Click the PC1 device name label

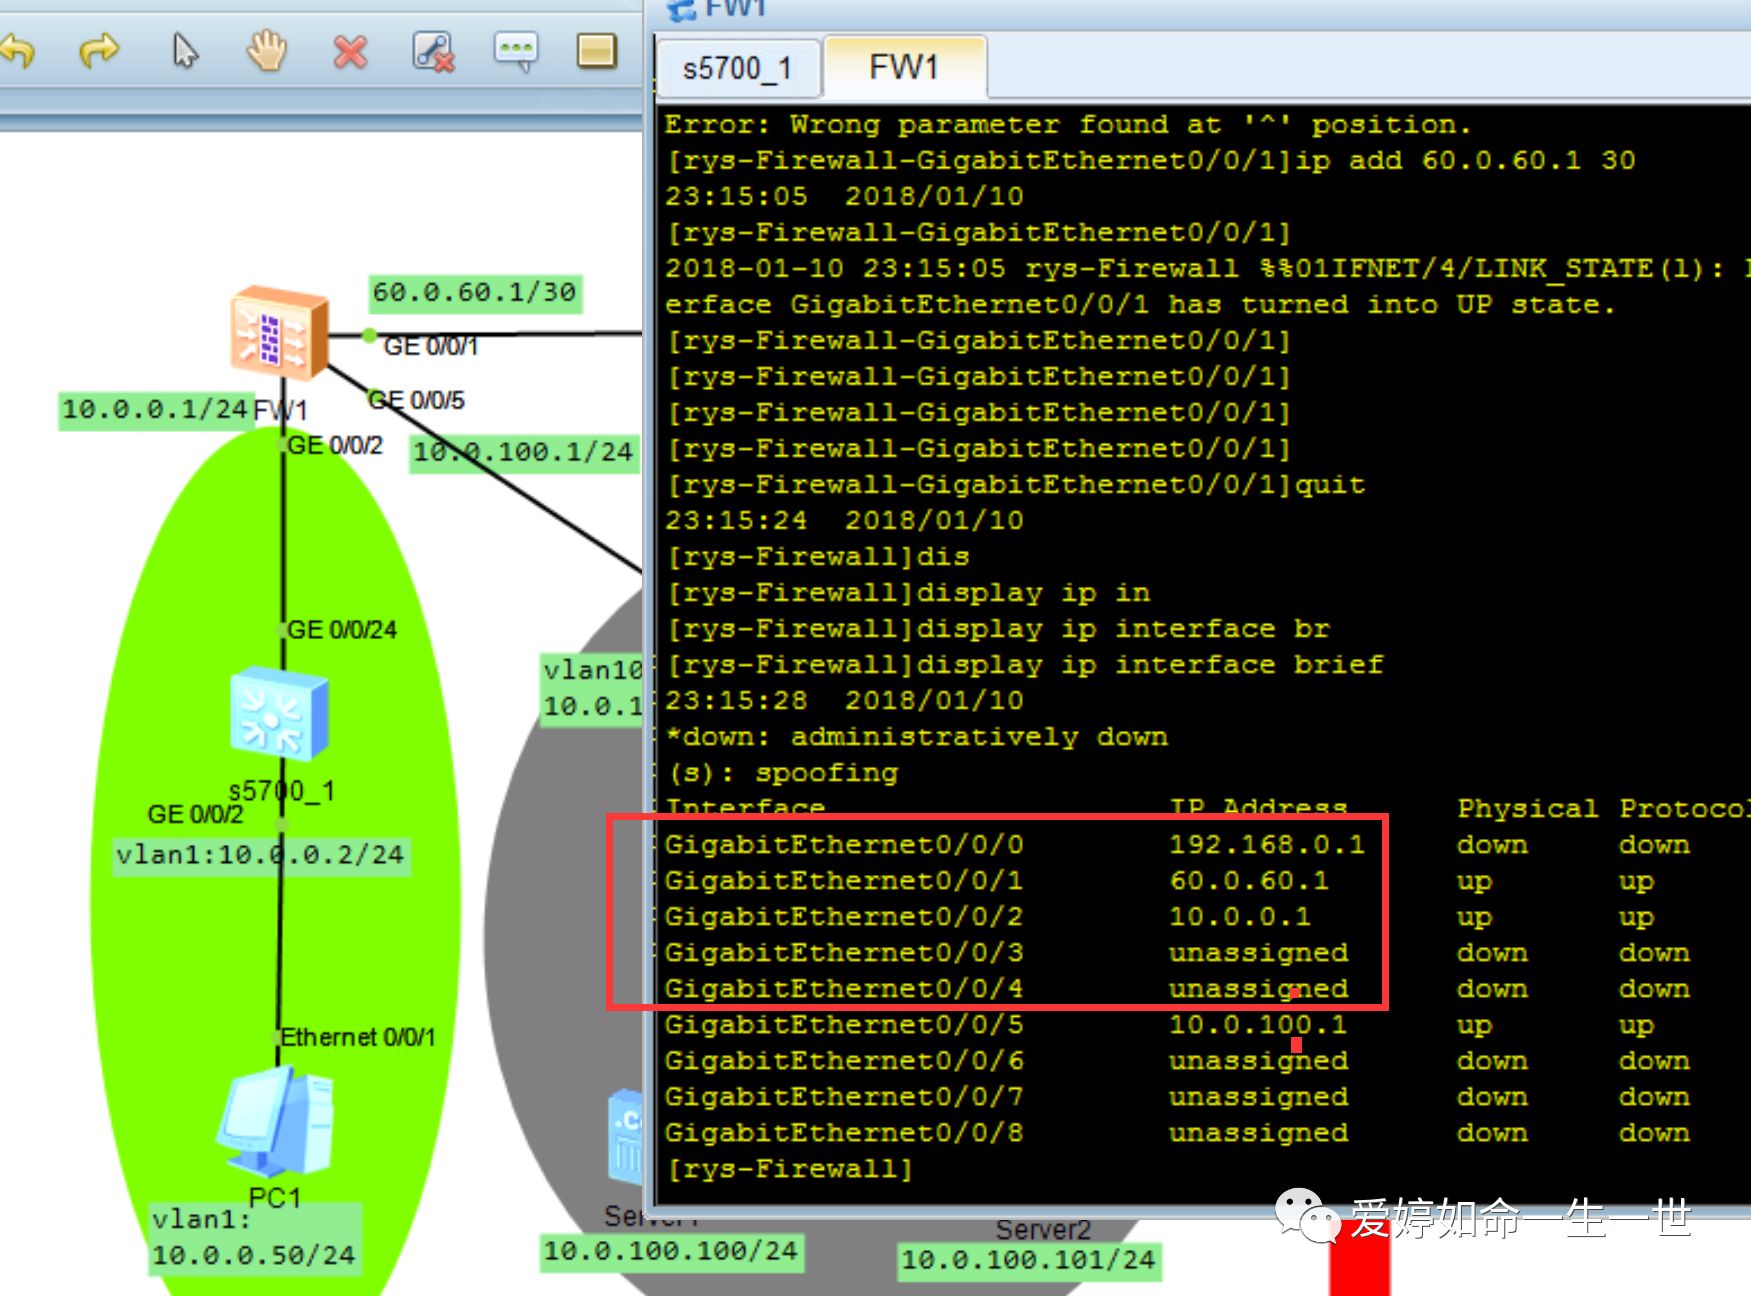click(275, 1197)
